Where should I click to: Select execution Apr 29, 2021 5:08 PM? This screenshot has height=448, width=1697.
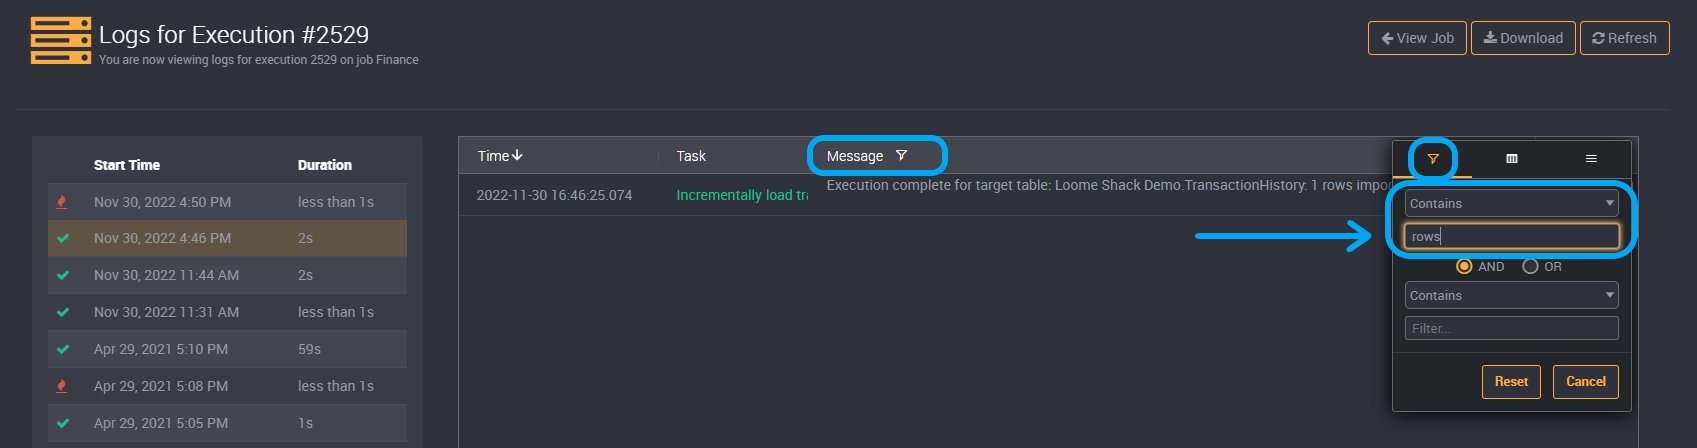click(227, 386)
